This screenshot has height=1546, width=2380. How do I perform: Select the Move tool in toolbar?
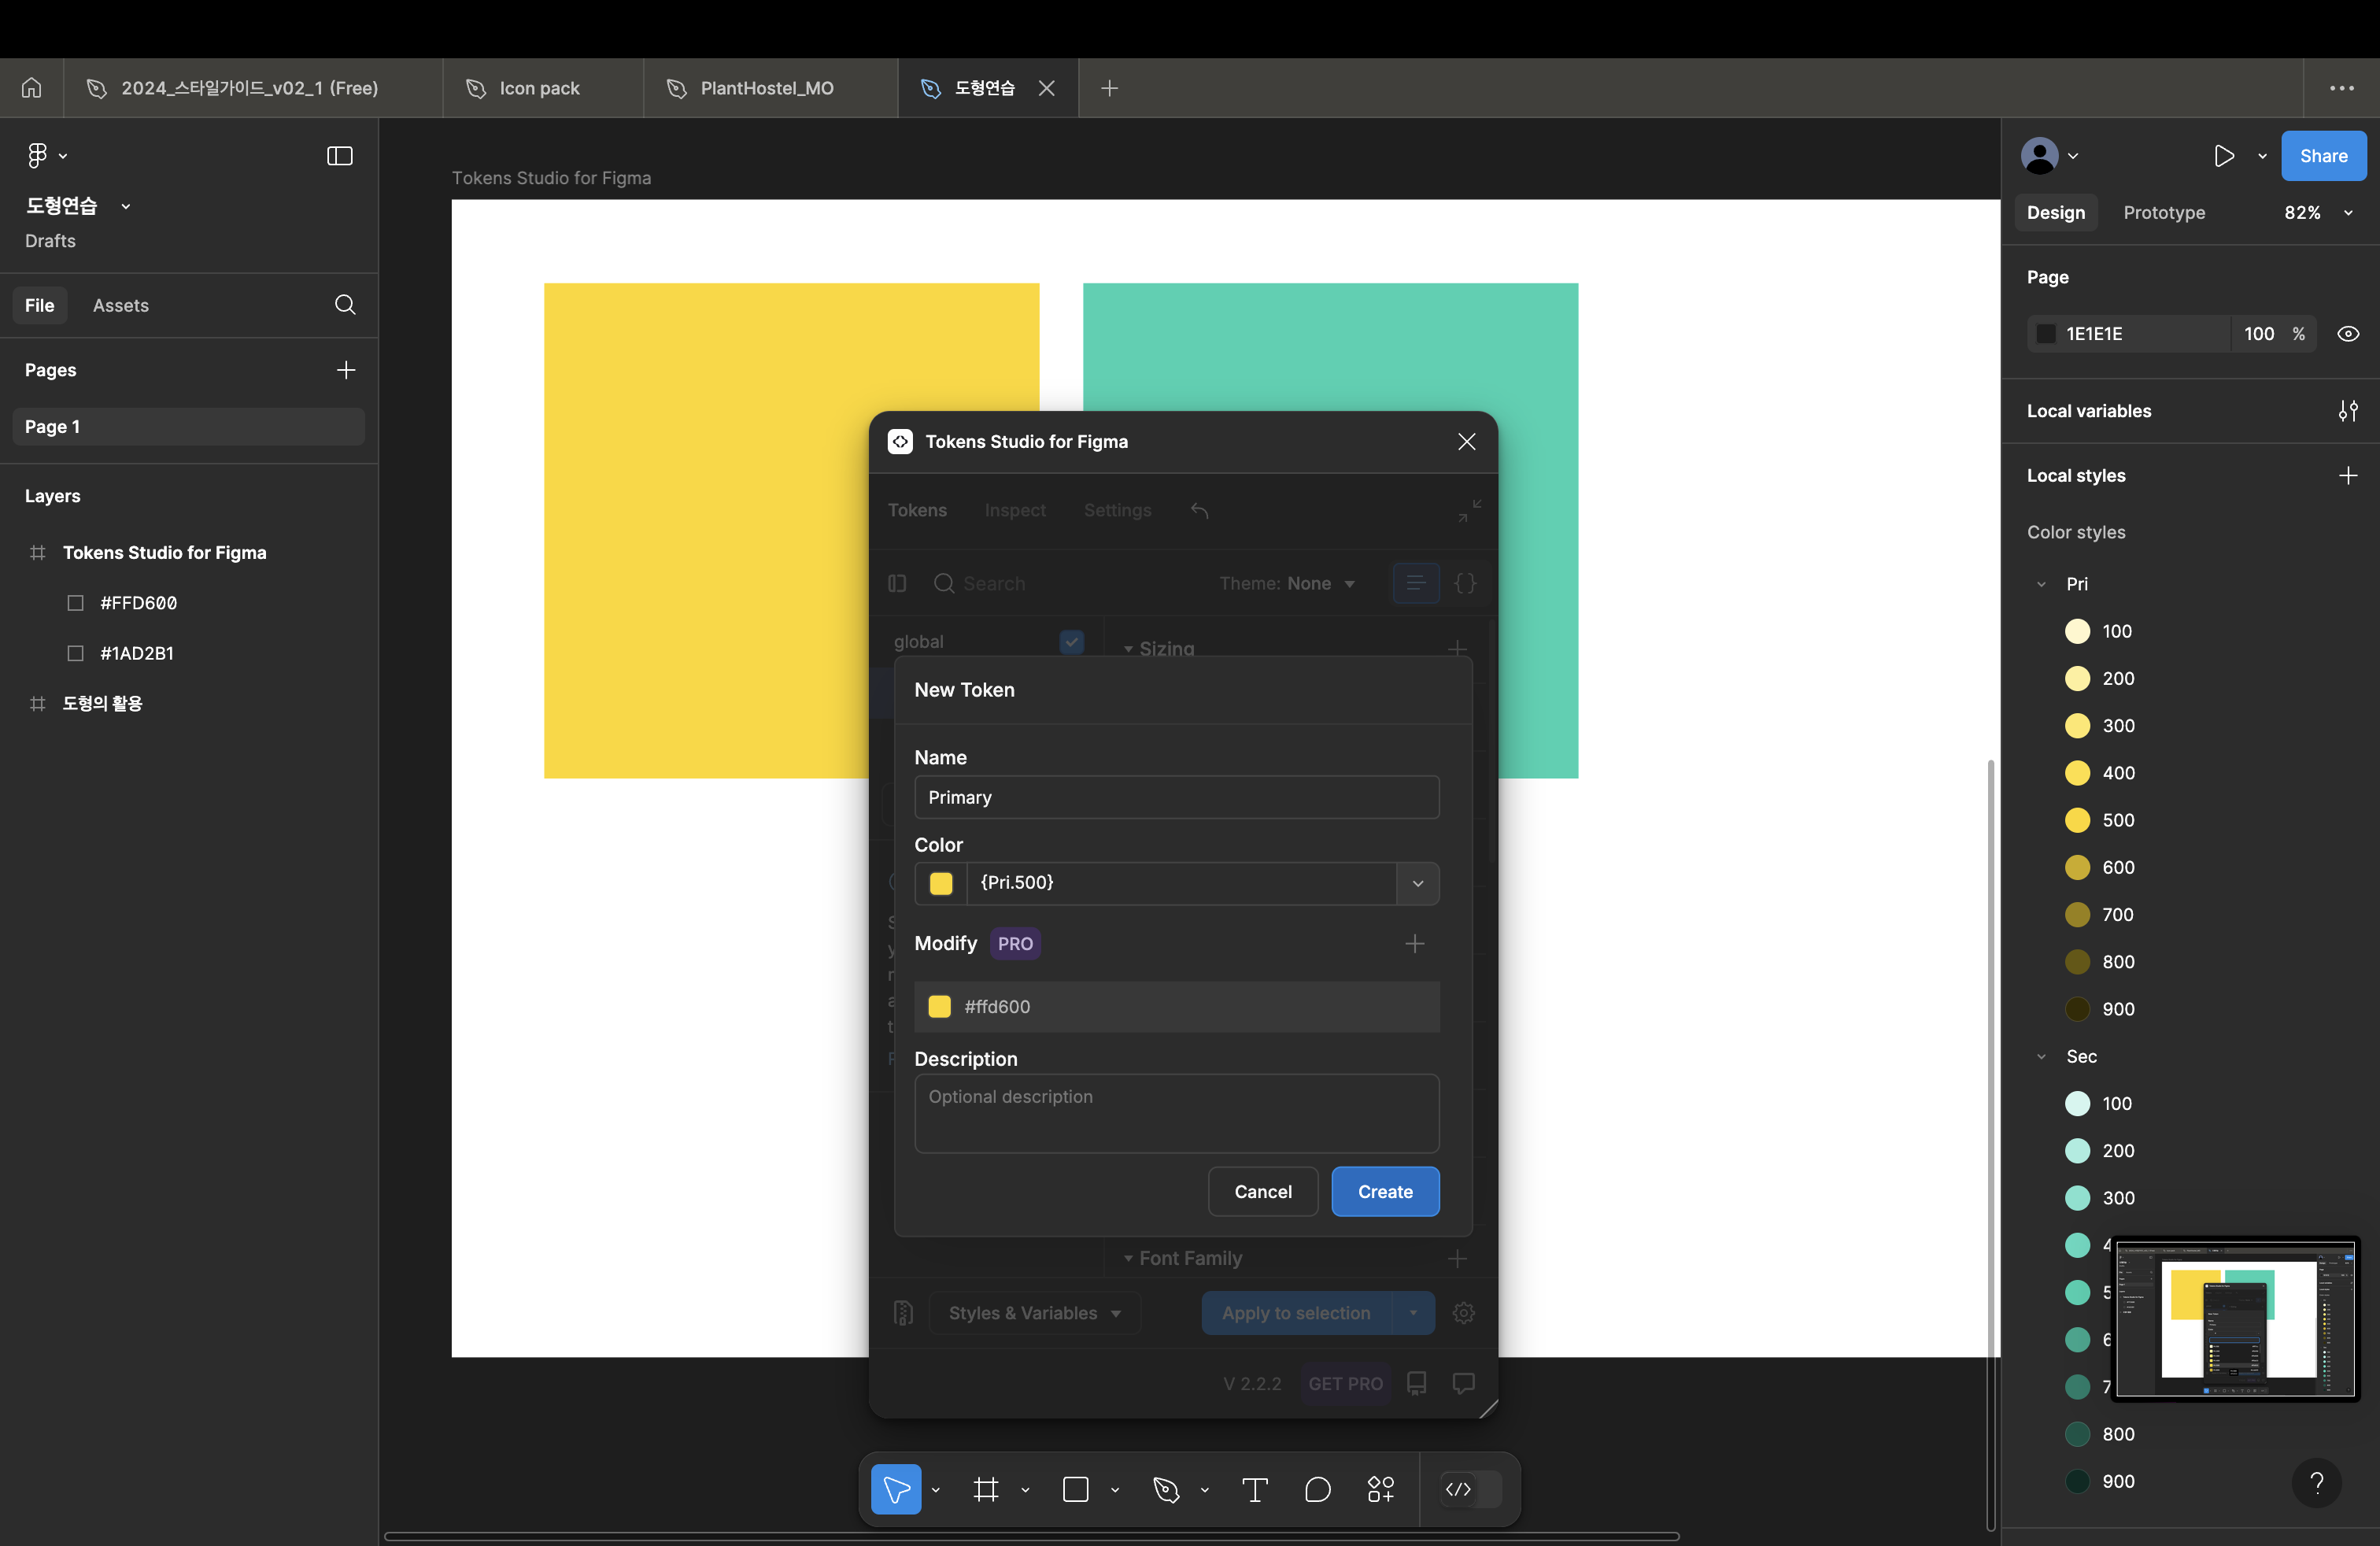pyautogui.click(x=896, y=1489)
